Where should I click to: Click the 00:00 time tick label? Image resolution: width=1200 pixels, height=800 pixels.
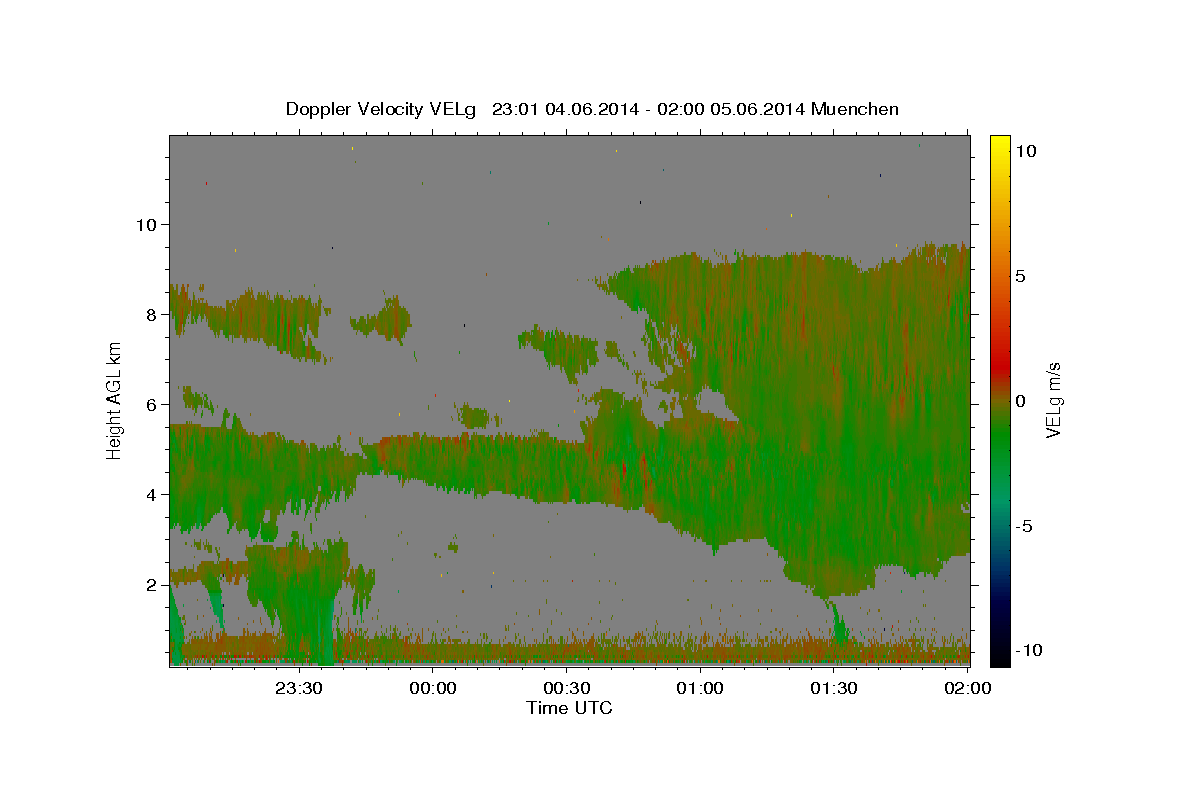(433, 688)
